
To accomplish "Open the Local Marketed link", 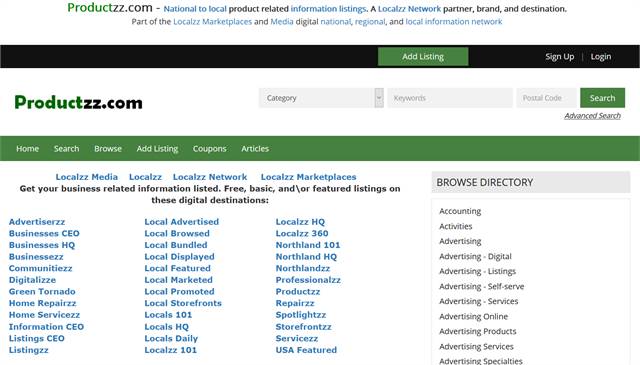I will coord(178,280).
